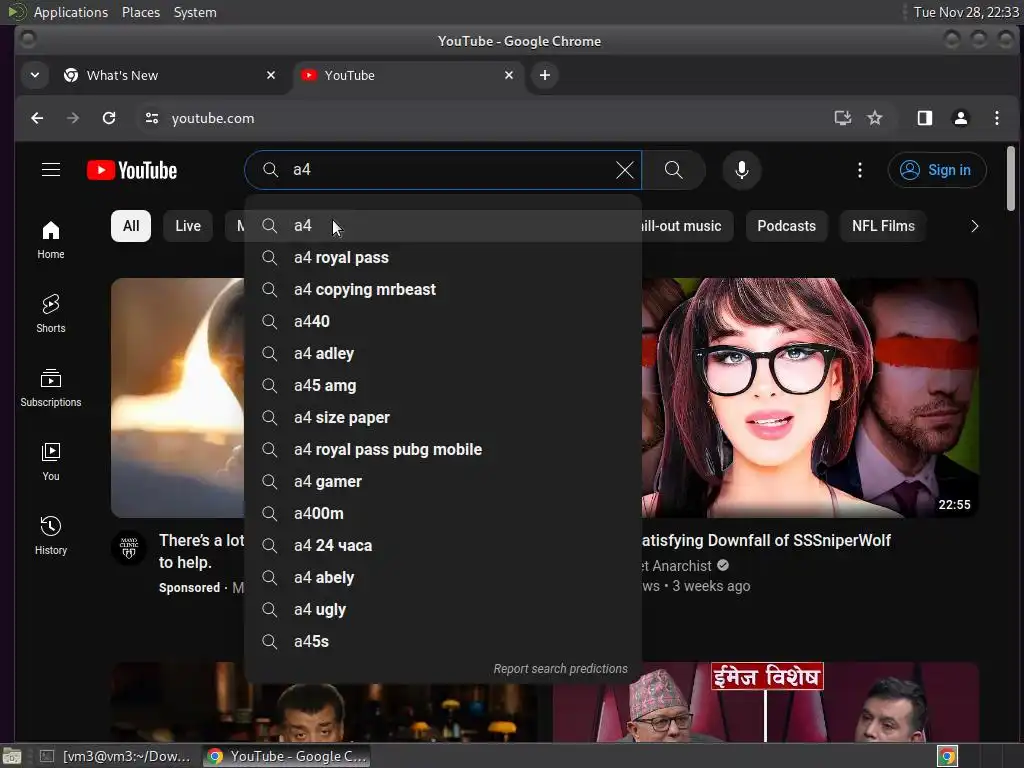Open Subscriptions in sidebar
Screen dimensions: 1024x768
pos(50,388)
